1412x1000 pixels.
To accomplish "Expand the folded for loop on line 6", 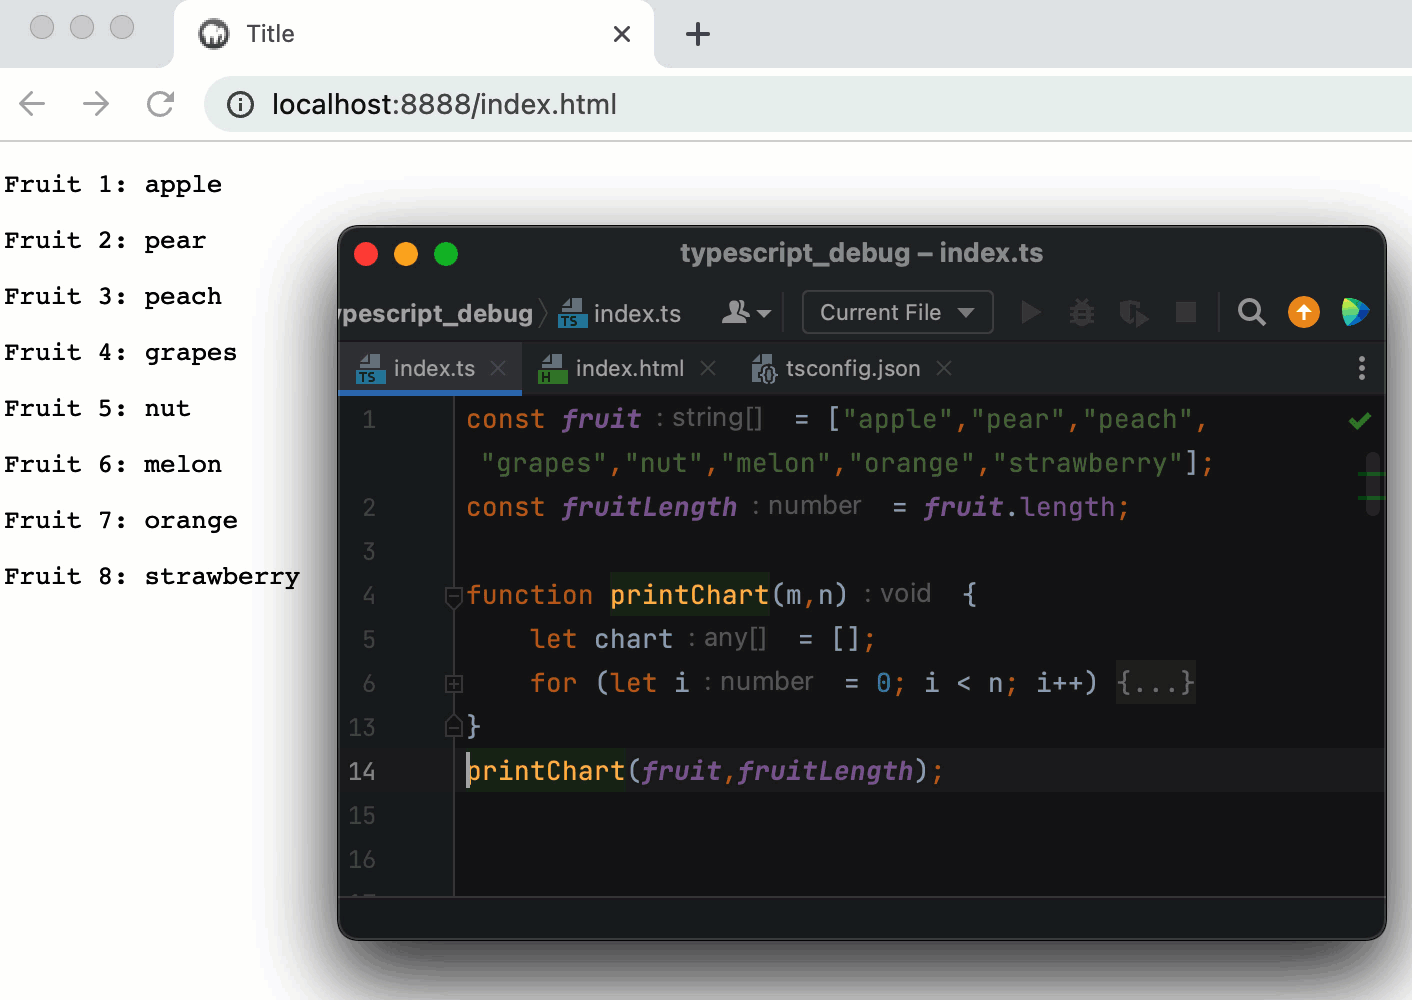I will tap(454, 683).
